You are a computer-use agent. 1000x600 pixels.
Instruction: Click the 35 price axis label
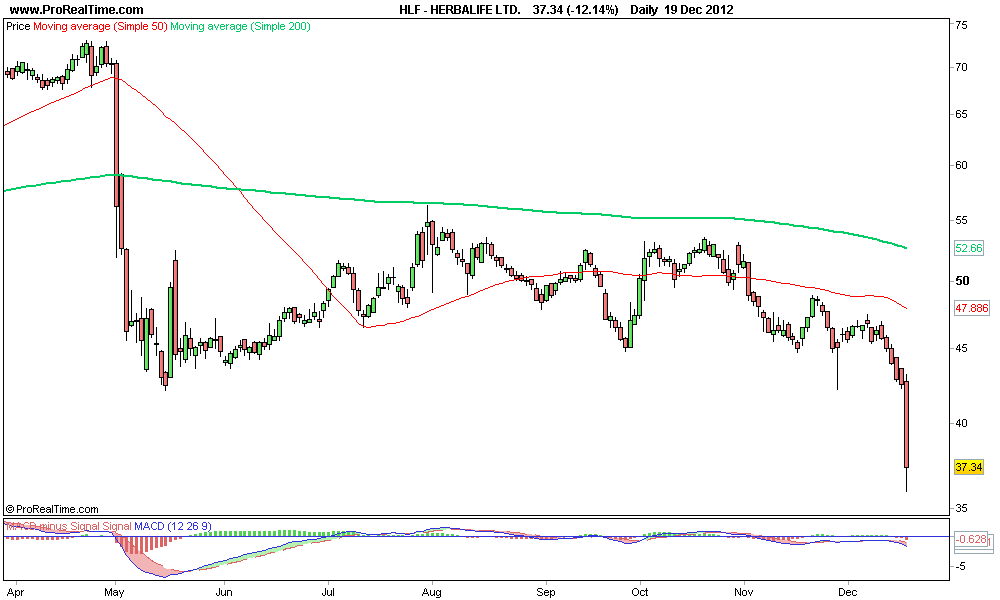click(961, 508)
